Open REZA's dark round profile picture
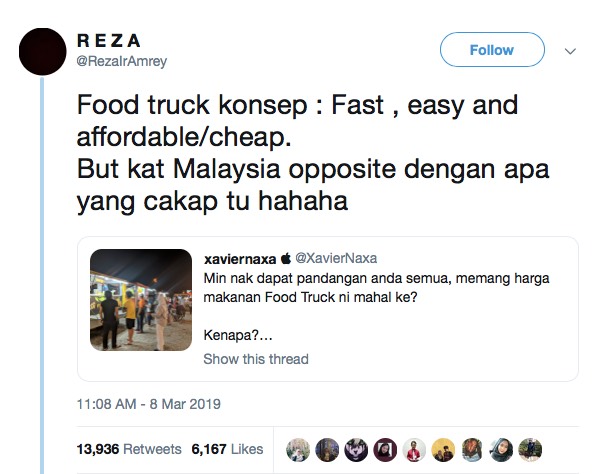Image resolution: width=595 pixels, height=474 pixels. coord(42,51)
